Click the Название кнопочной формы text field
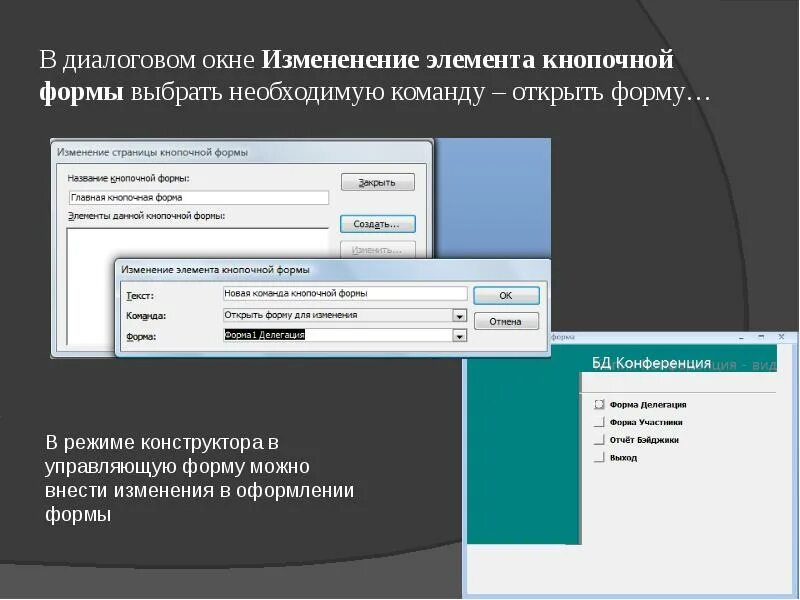The image size is (800, 600). coord(198,197)
